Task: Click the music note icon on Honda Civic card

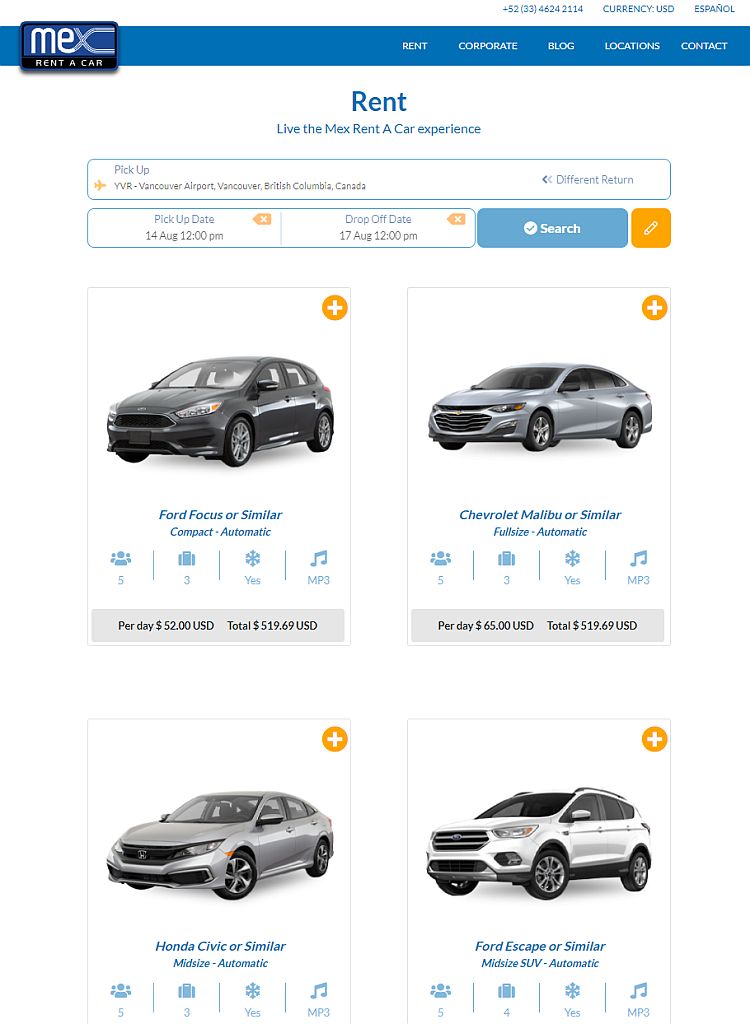Action: (x=318, y=991)
